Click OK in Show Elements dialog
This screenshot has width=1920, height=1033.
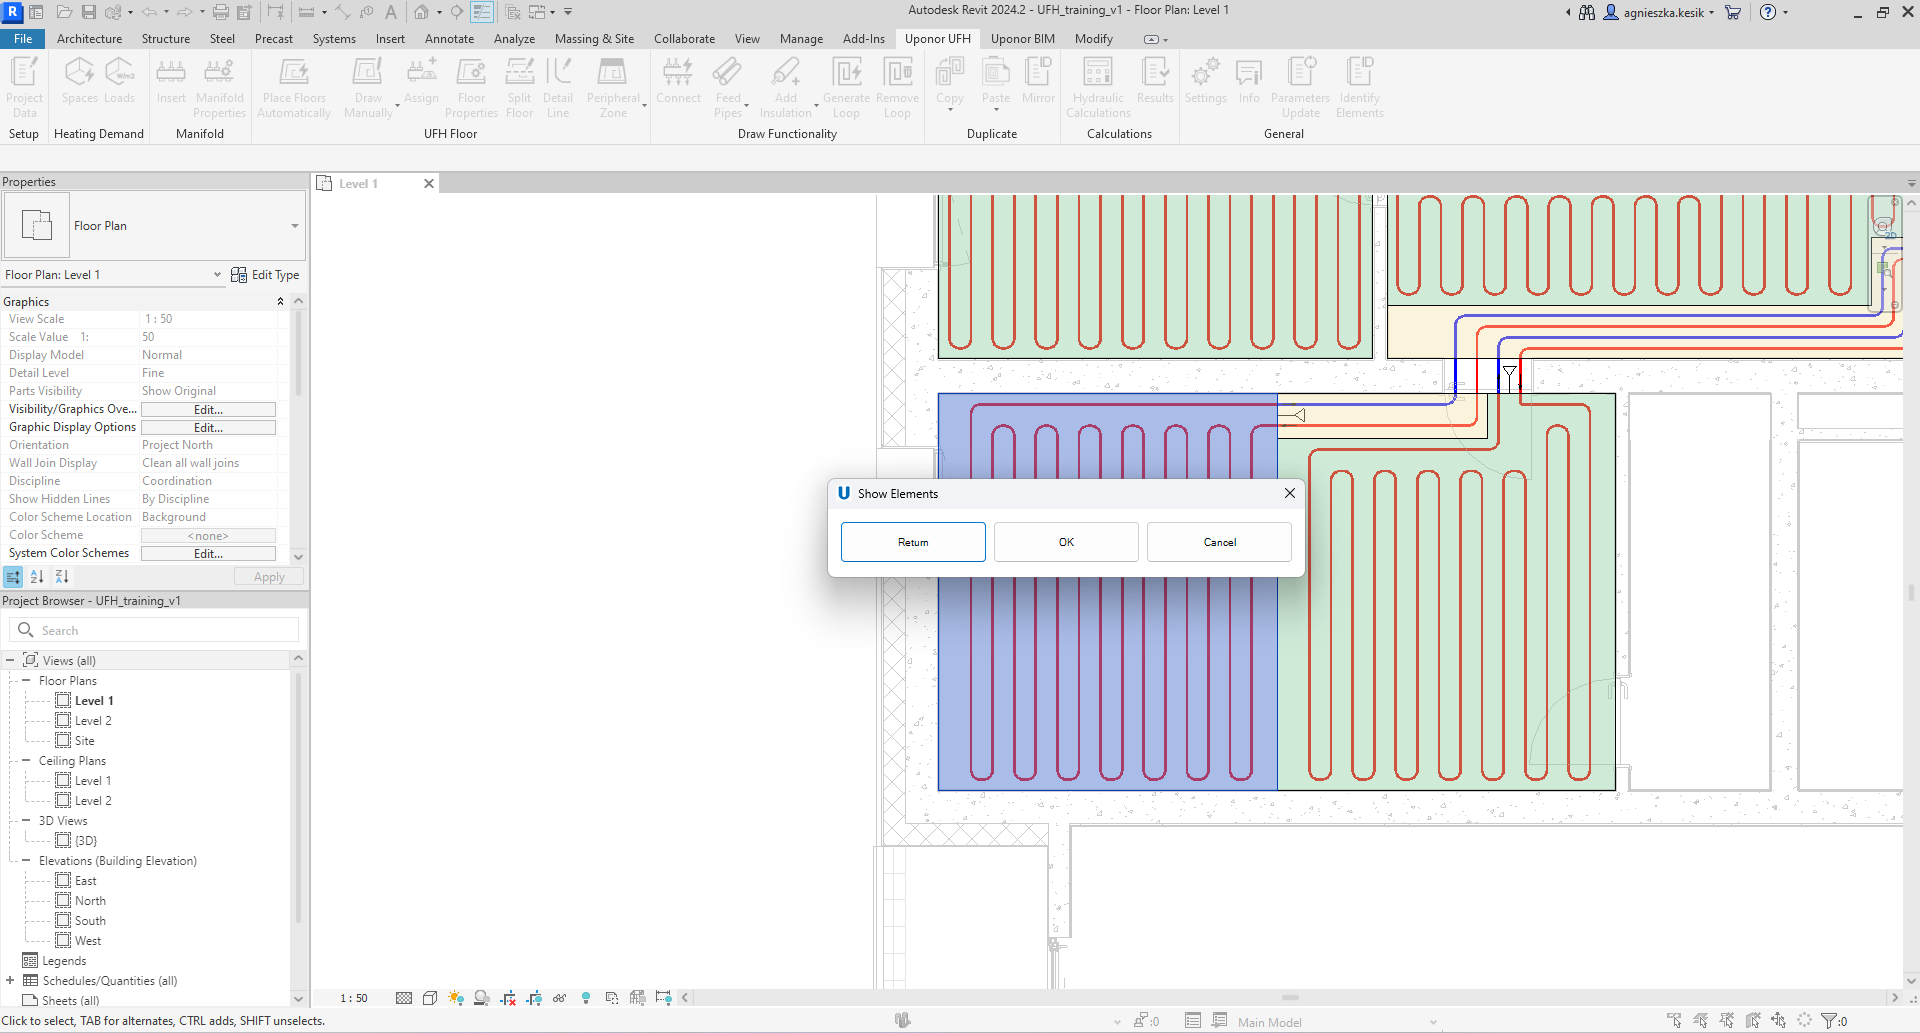point(1066,542)
